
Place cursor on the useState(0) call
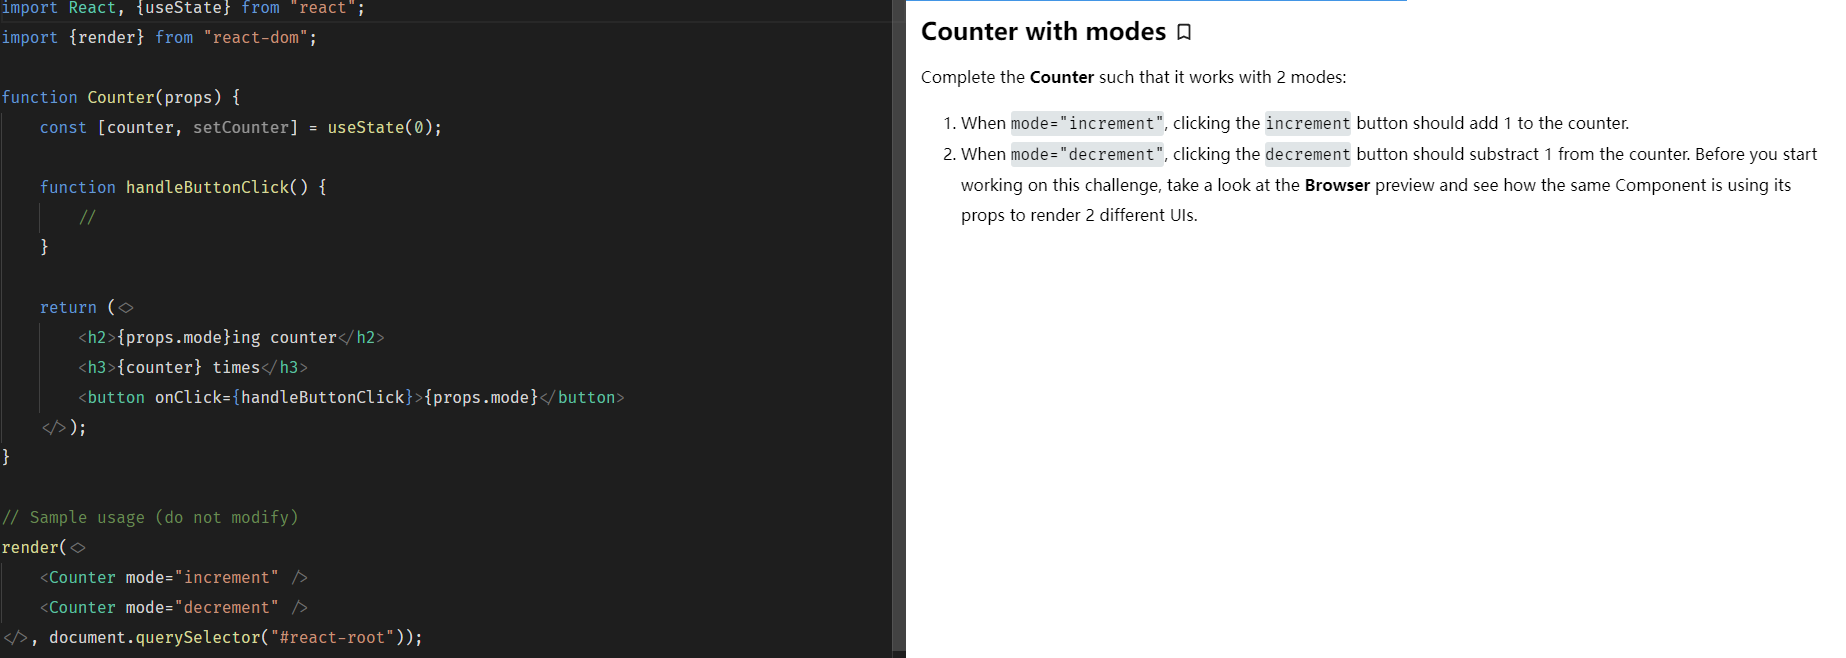383,127
